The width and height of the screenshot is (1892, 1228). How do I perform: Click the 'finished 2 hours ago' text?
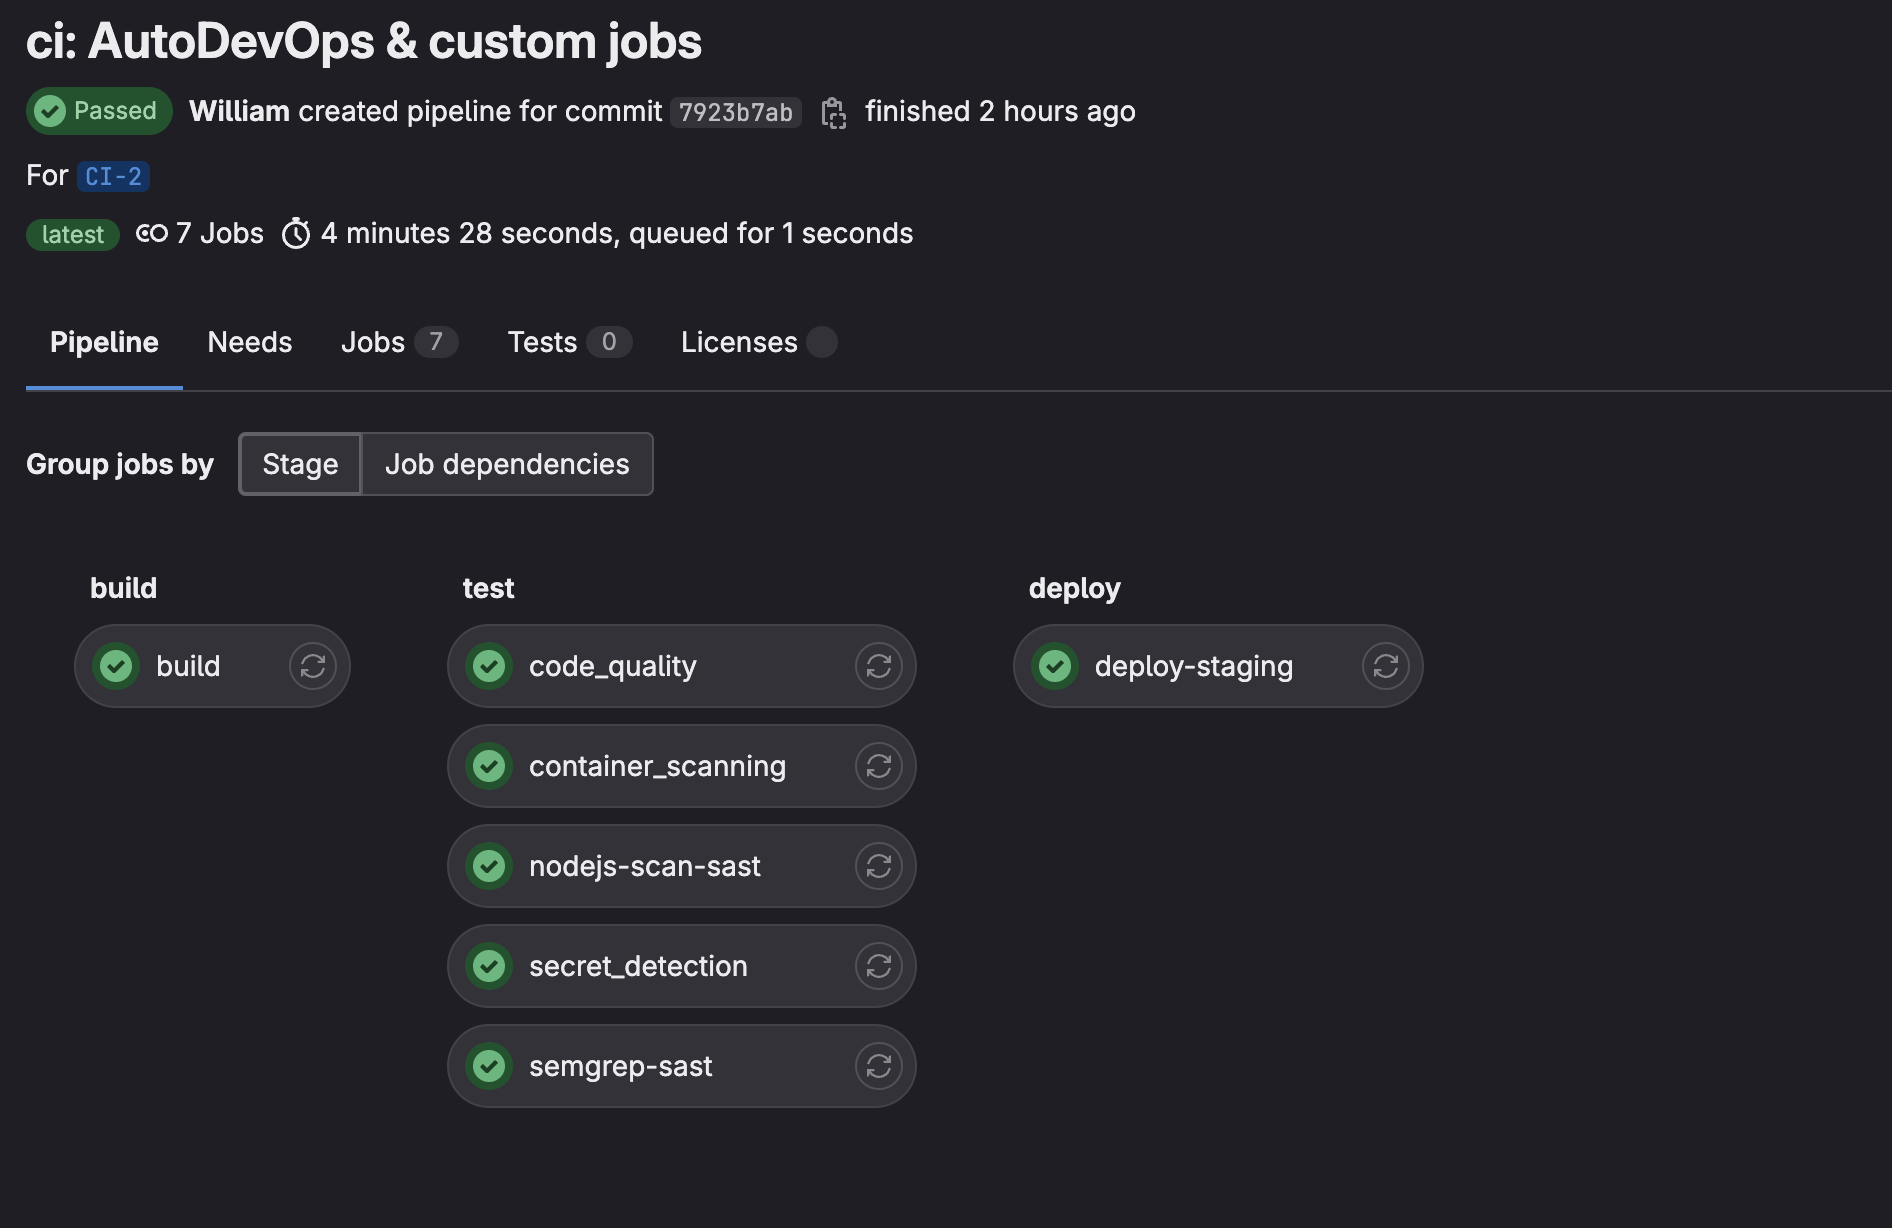point(1000,111)
